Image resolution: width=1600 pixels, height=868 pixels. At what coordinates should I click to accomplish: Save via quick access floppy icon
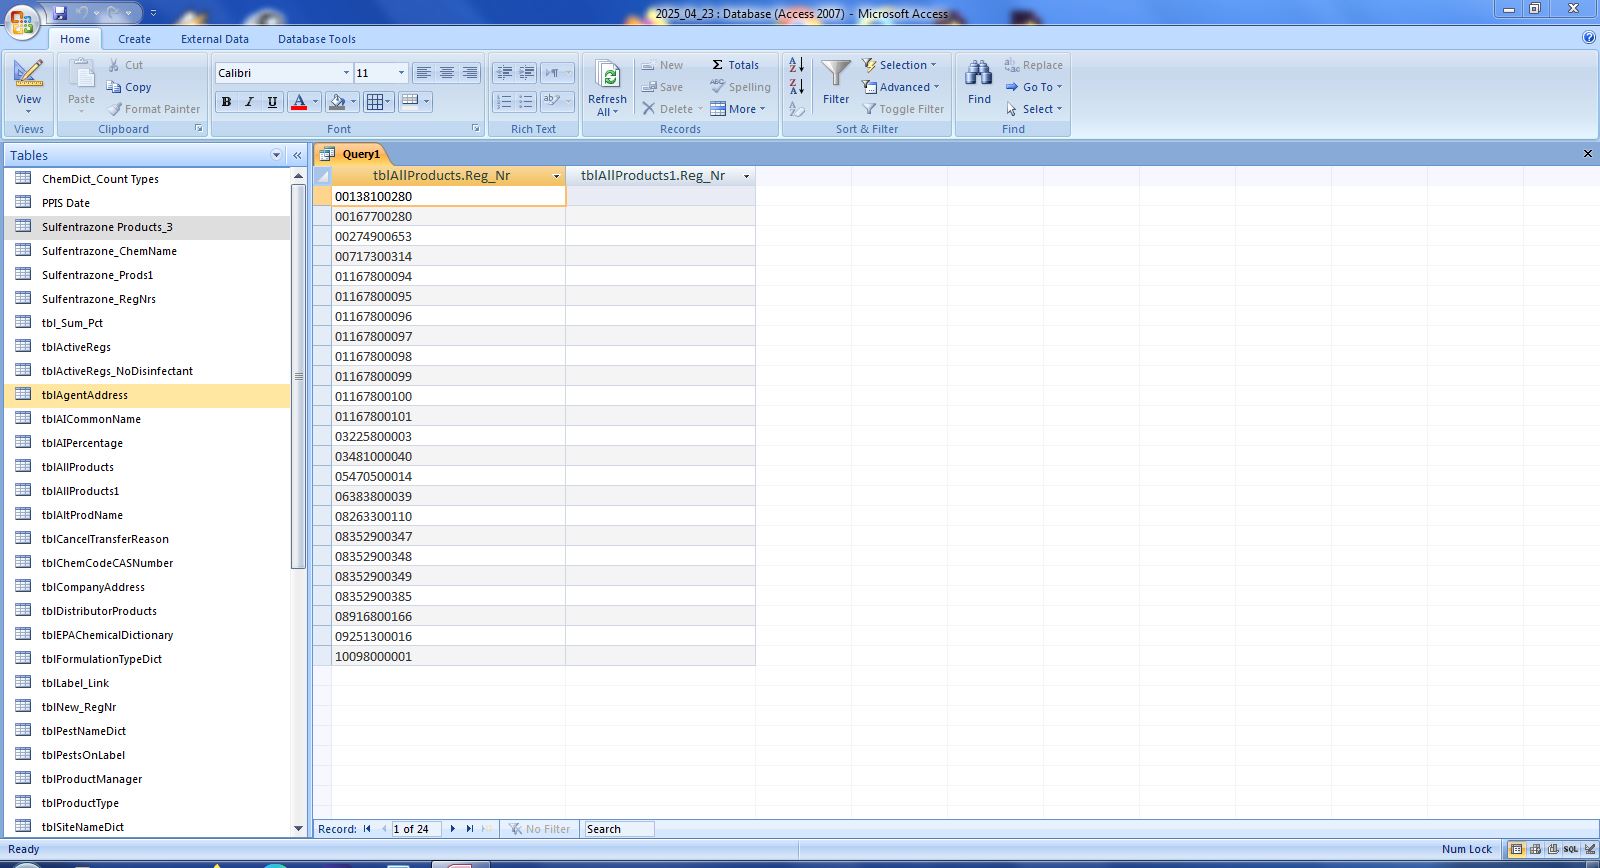pyautogui.click(x=60, y=13)
